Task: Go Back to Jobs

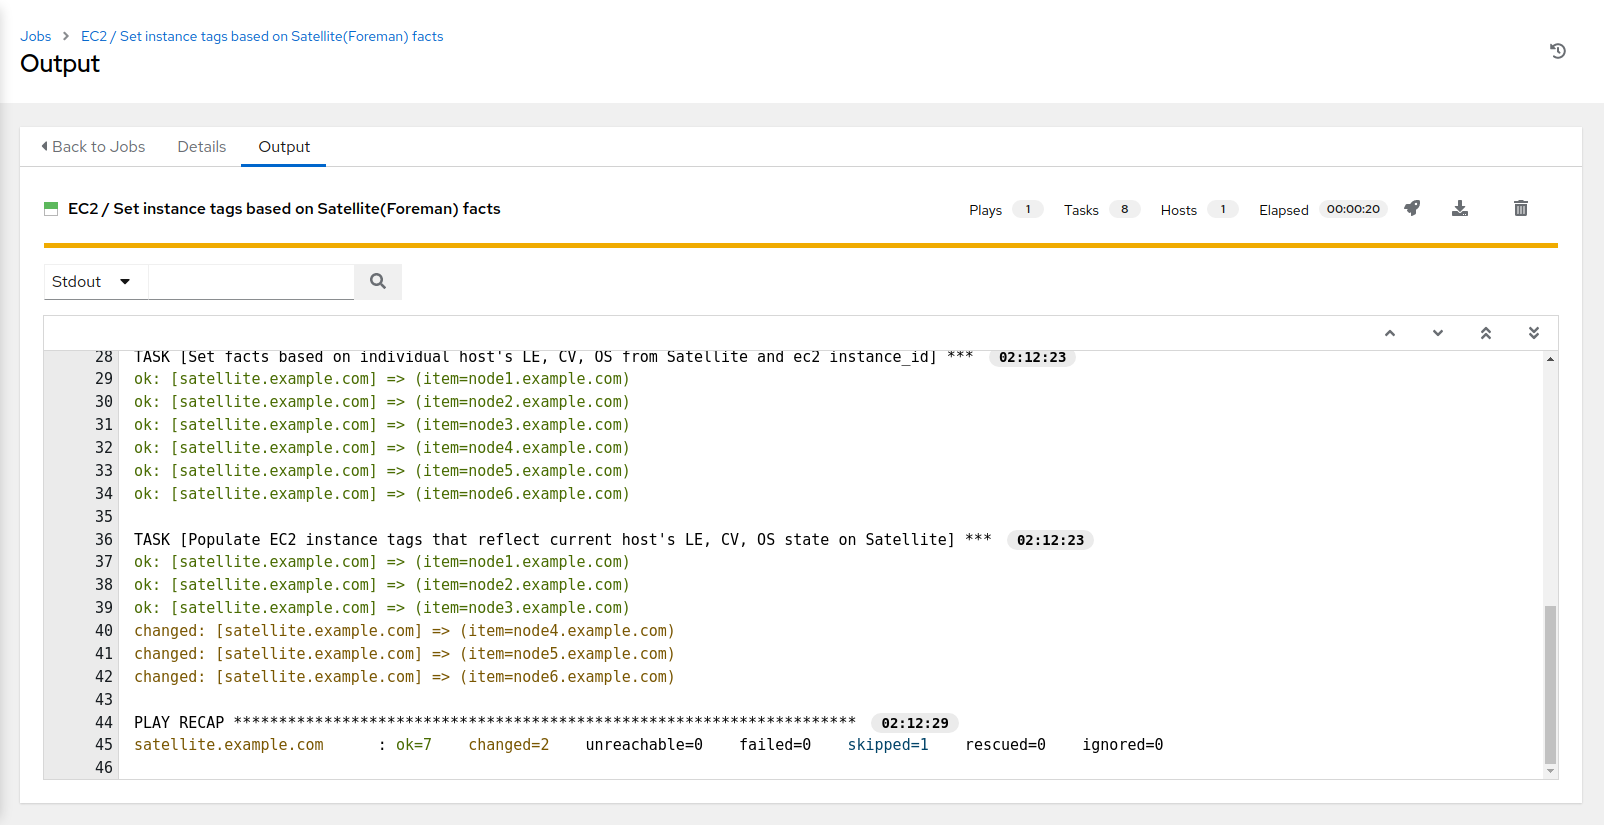Action: (x=93, y=147)
